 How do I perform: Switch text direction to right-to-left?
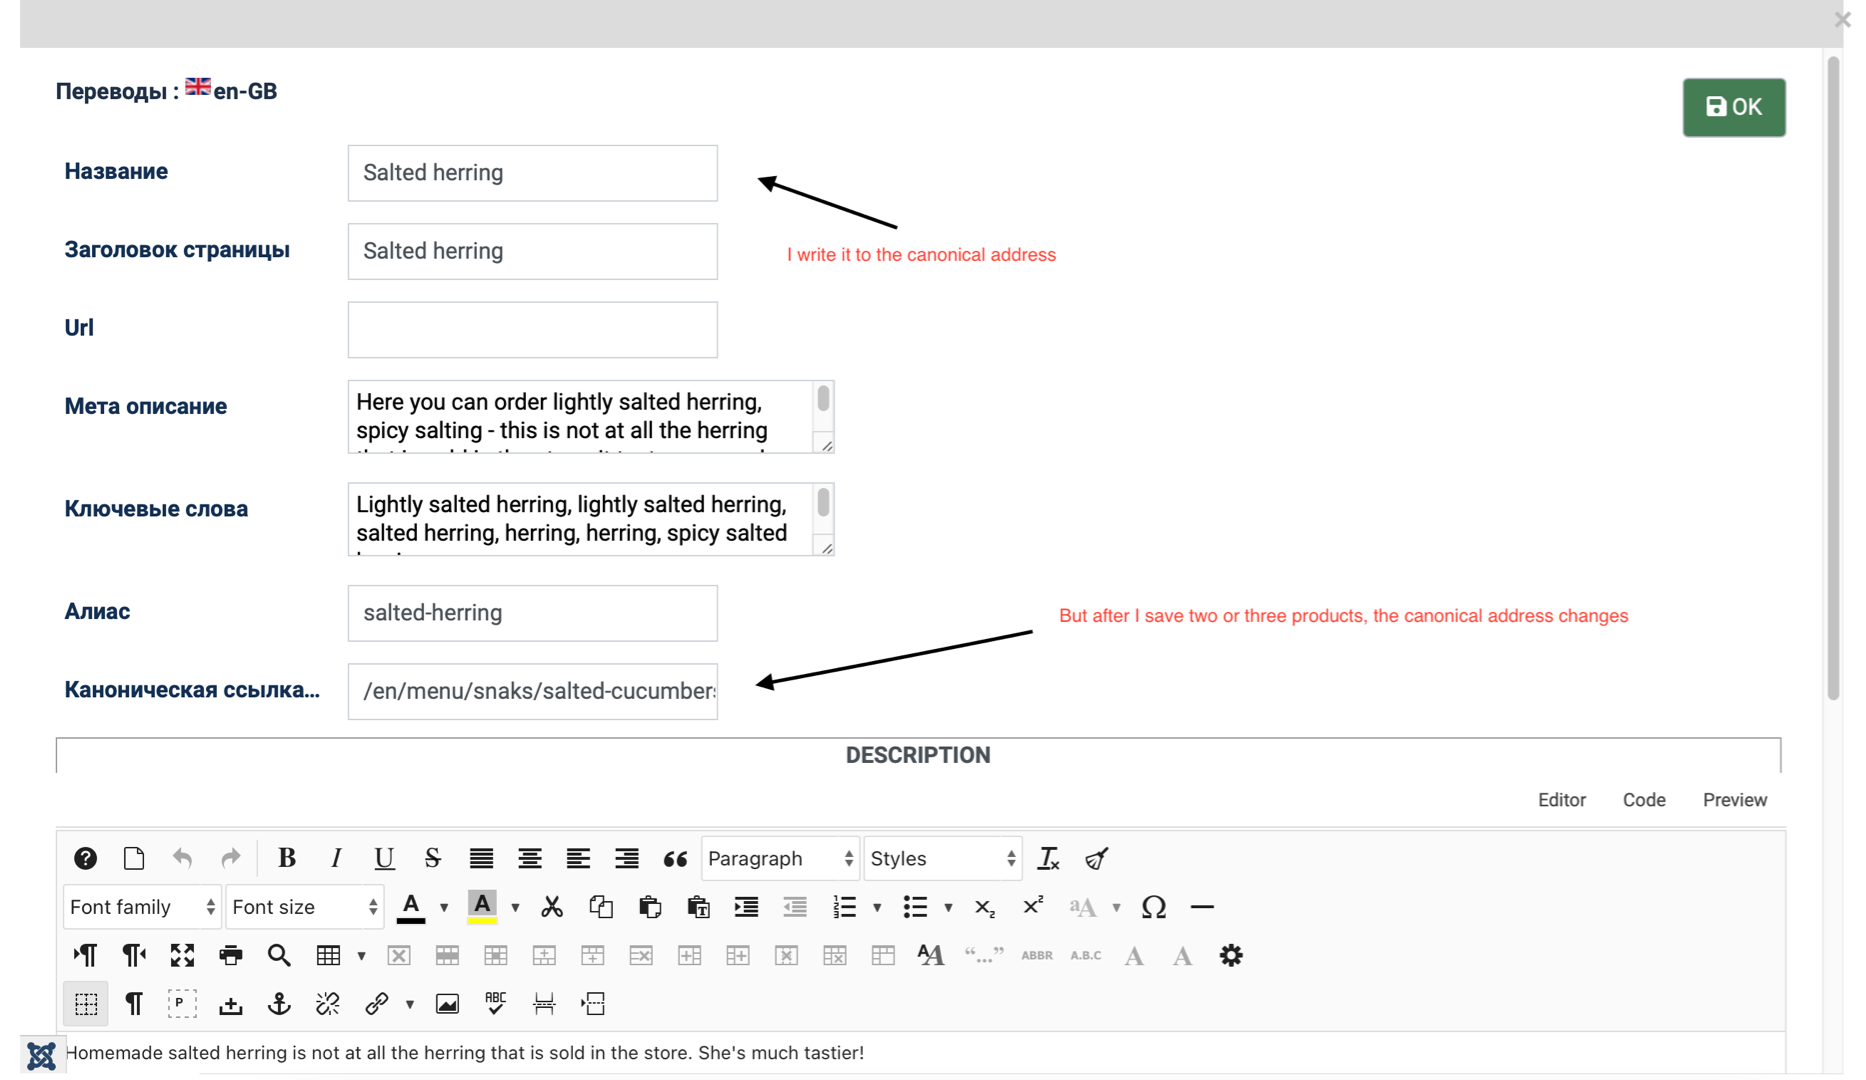134,955
